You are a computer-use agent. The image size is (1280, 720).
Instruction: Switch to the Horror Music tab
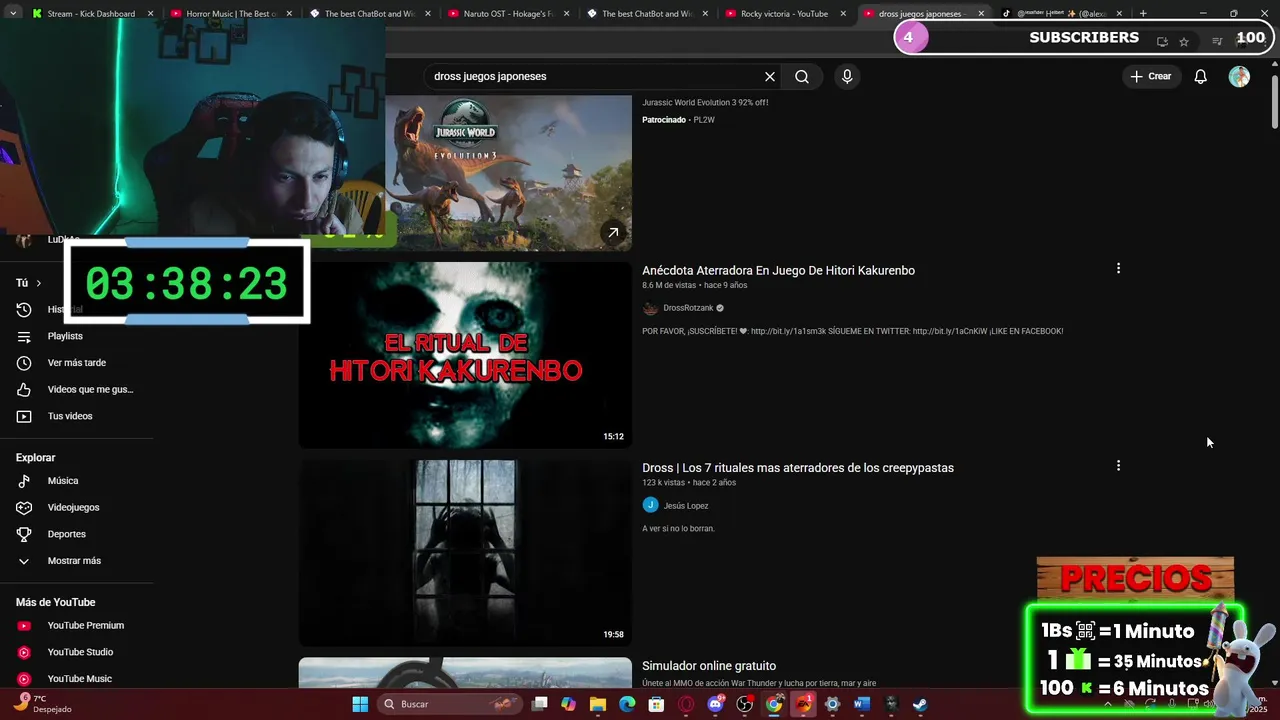pos(230,13)
